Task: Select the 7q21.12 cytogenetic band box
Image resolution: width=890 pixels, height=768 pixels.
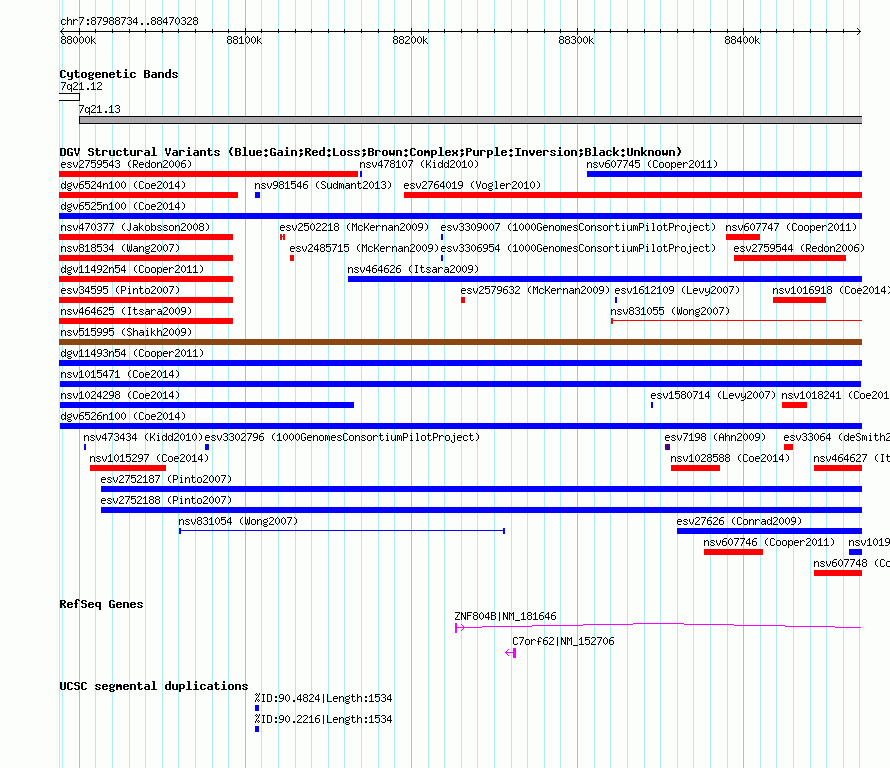Action: pyautogui.click(x=69, y=97)
